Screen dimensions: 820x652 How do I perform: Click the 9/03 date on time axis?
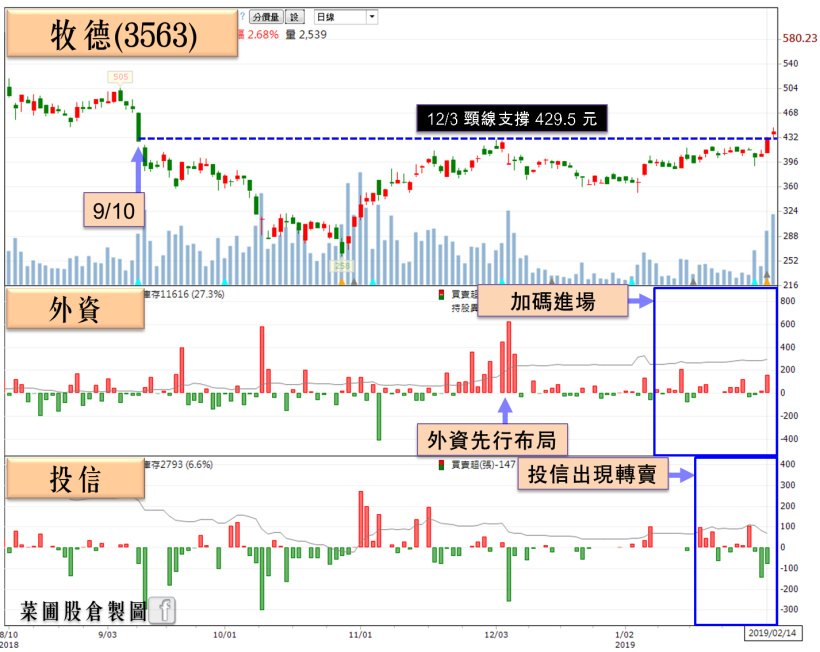pyautogui.click(x=107, y=635)
